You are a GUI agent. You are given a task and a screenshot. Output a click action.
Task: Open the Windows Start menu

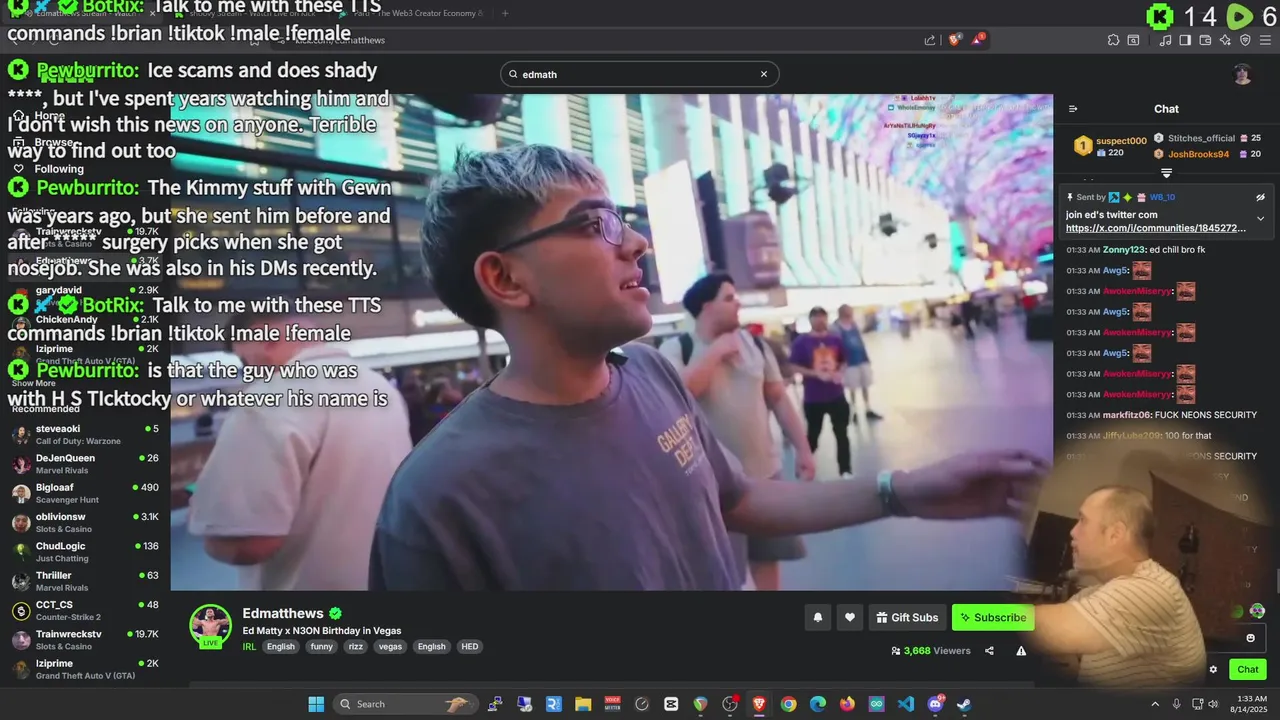[x=316, y=704]
